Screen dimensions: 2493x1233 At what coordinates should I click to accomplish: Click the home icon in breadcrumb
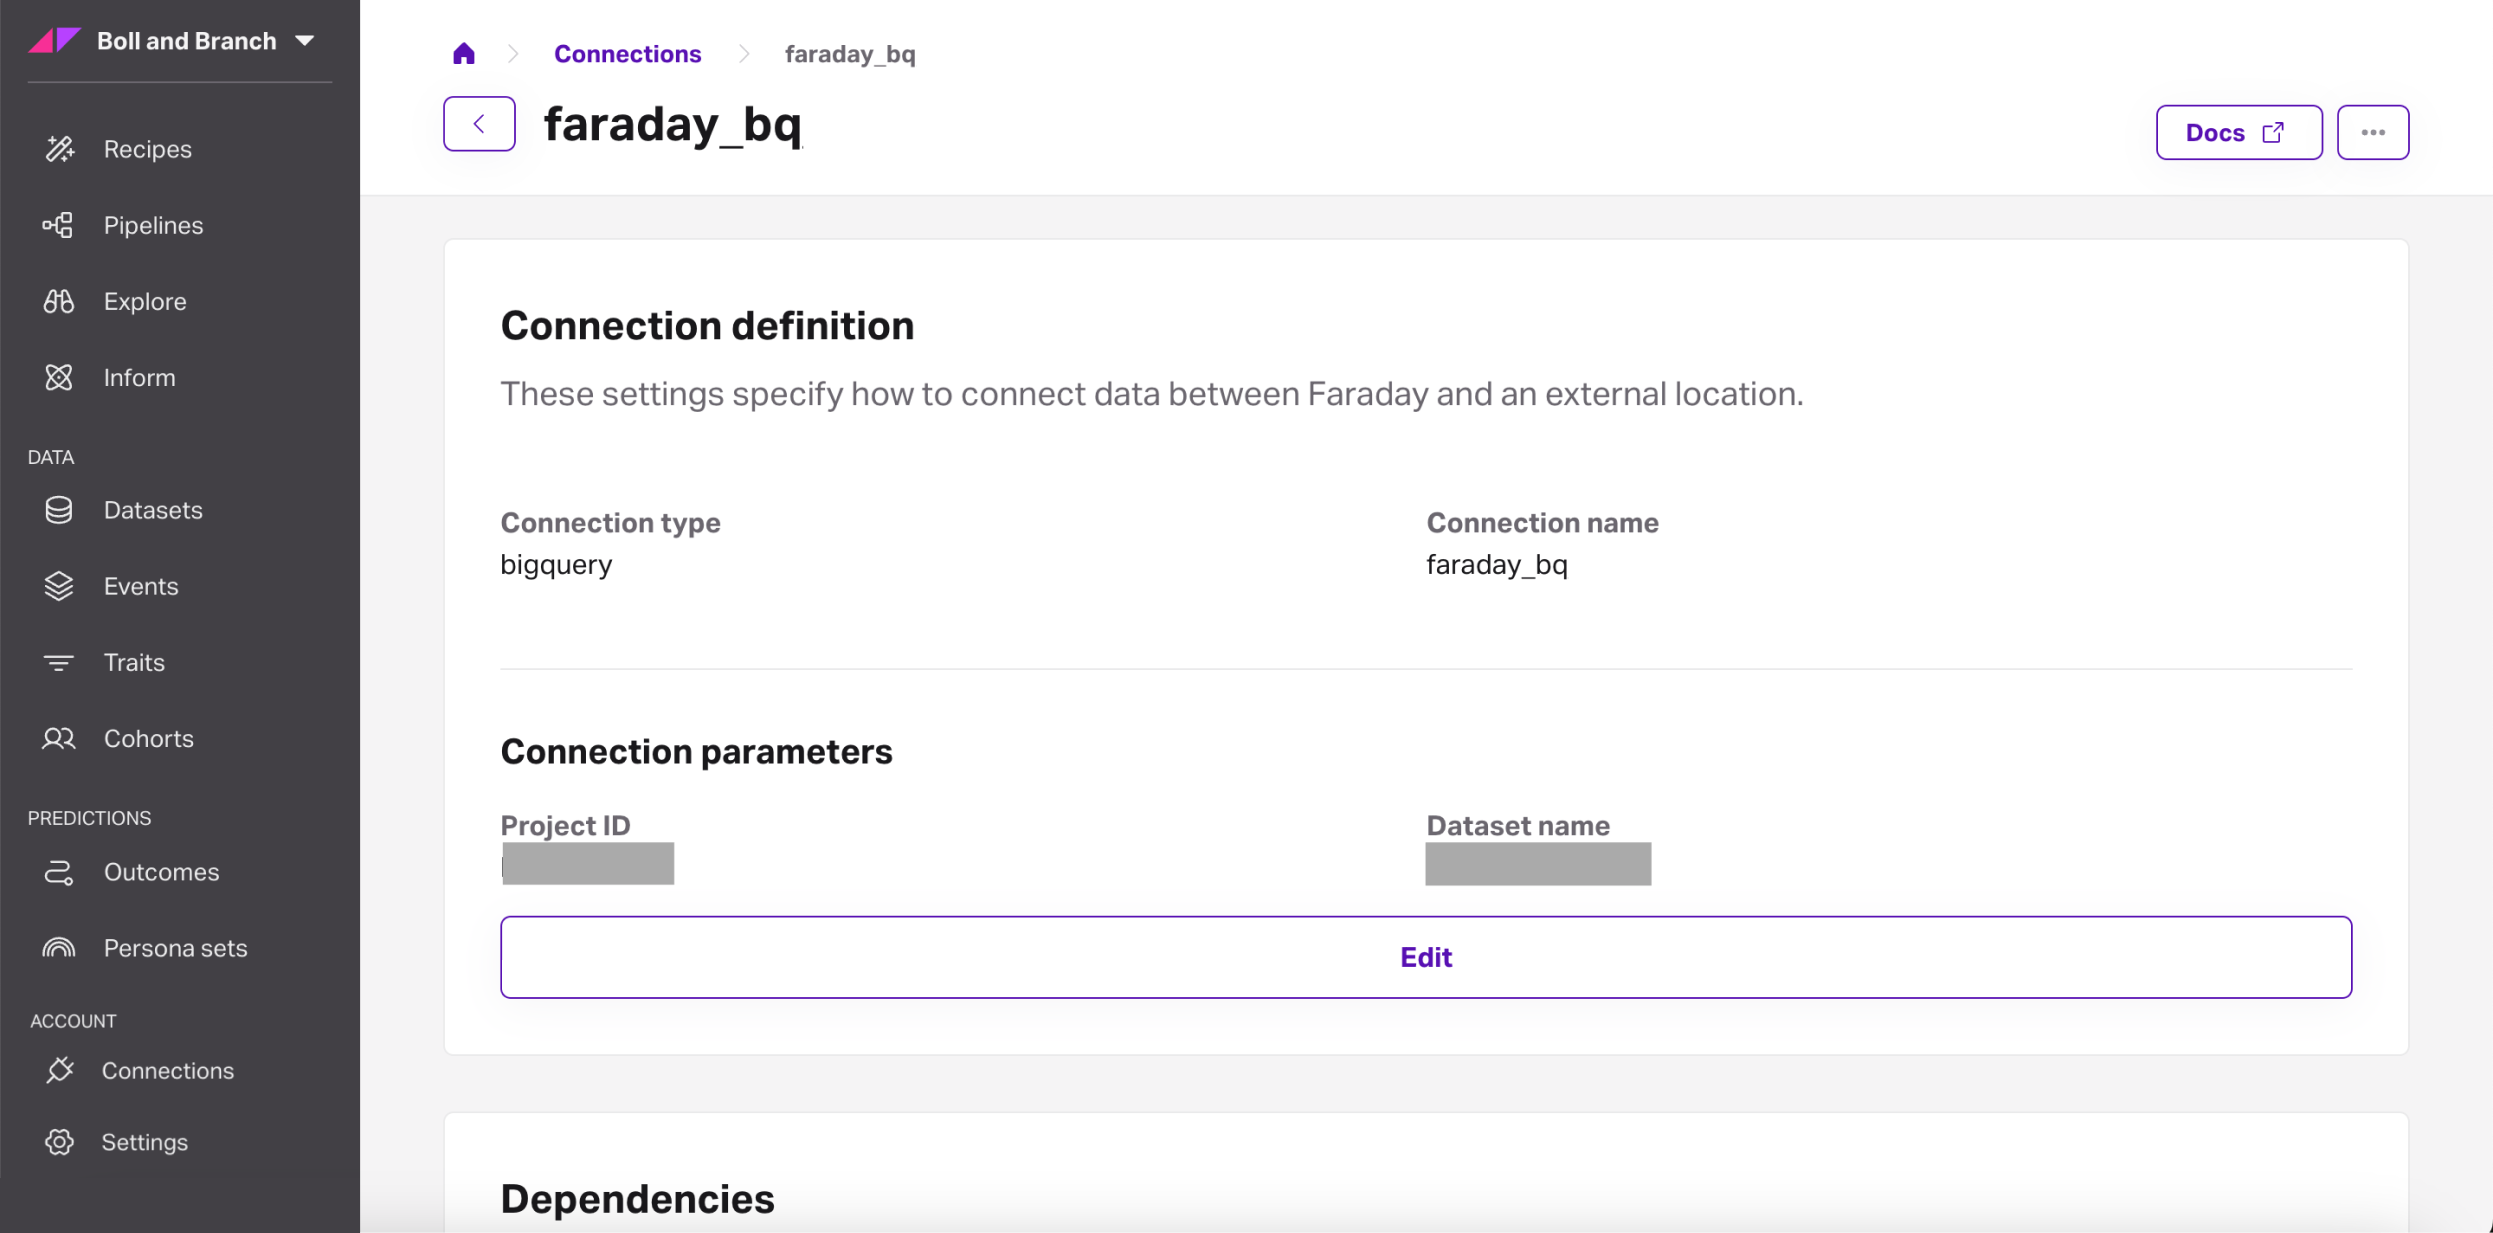[464, 54]
